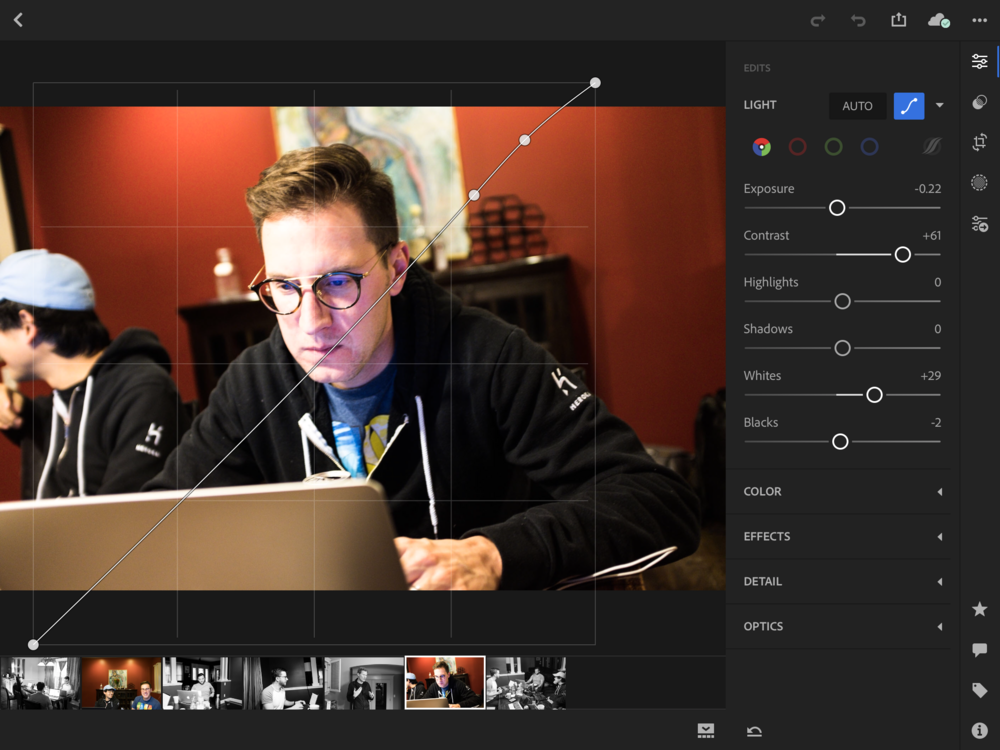Open the share export icon

click(x=898, y=20)
